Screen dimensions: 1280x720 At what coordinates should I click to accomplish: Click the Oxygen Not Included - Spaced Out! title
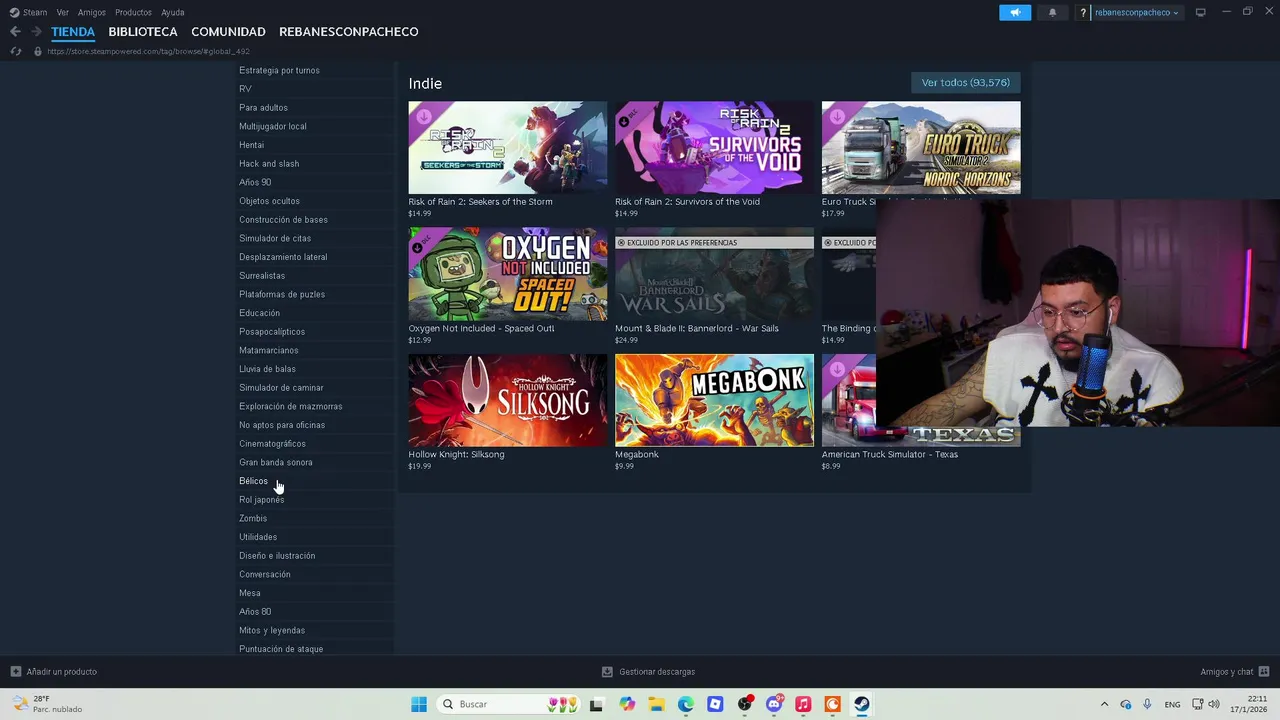pos(481,328)
